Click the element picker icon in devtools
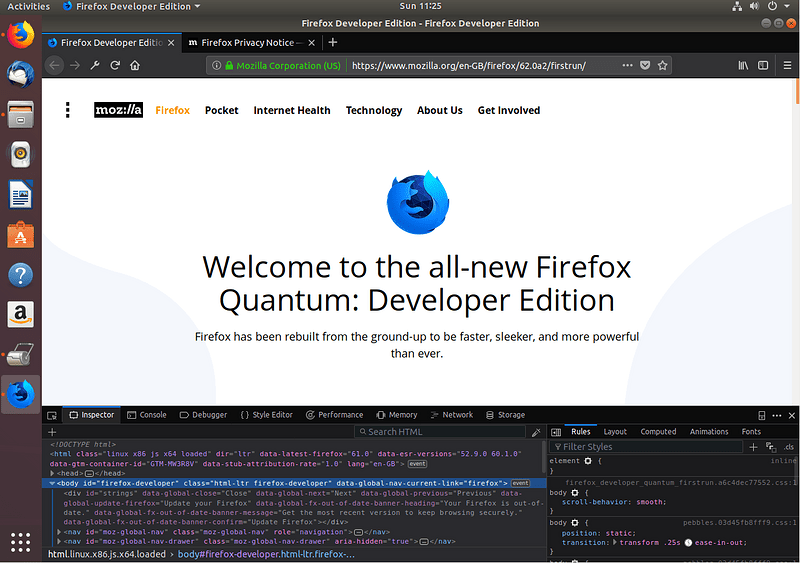 [x=52, y=415]
